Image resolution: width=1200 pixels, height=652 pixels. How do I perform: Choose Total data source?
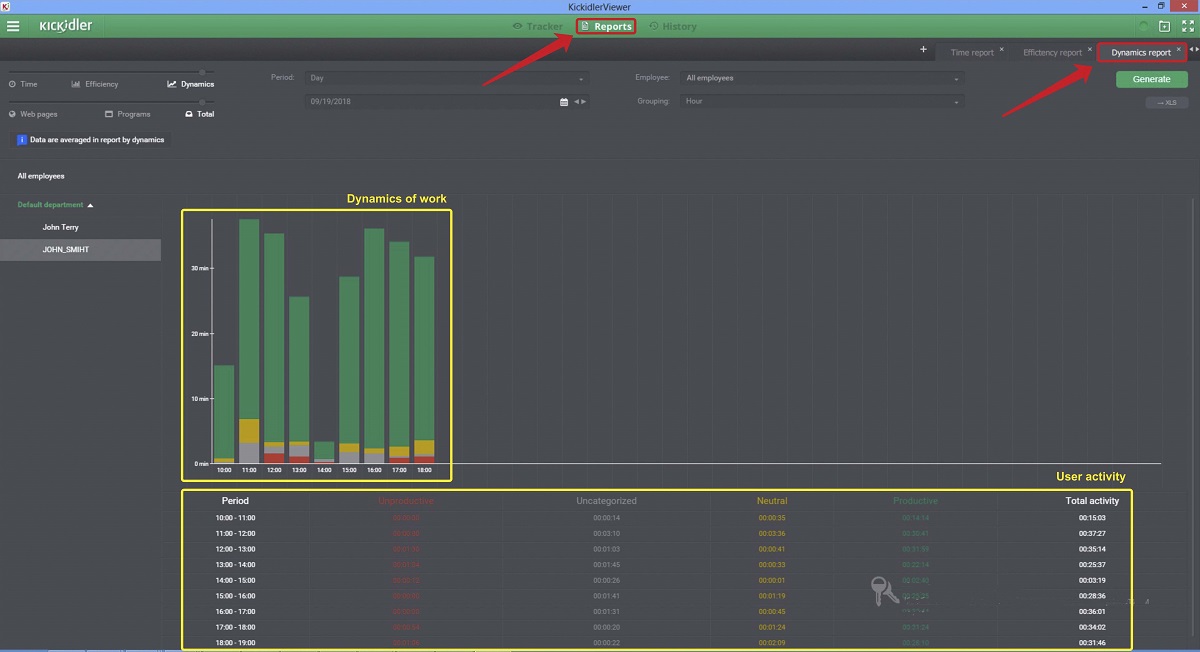pyautogui.click(x=199, y=114)
